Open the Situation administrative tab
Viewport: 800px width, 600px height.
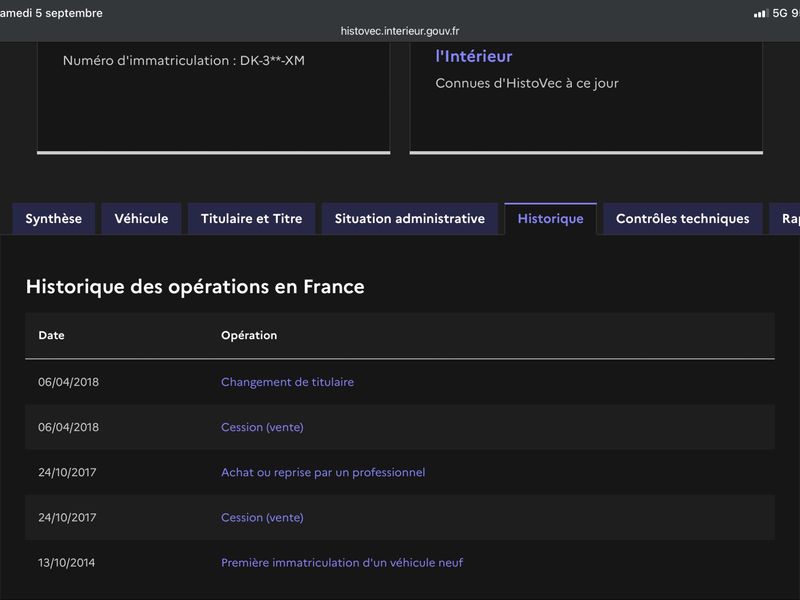coord(410,219)
